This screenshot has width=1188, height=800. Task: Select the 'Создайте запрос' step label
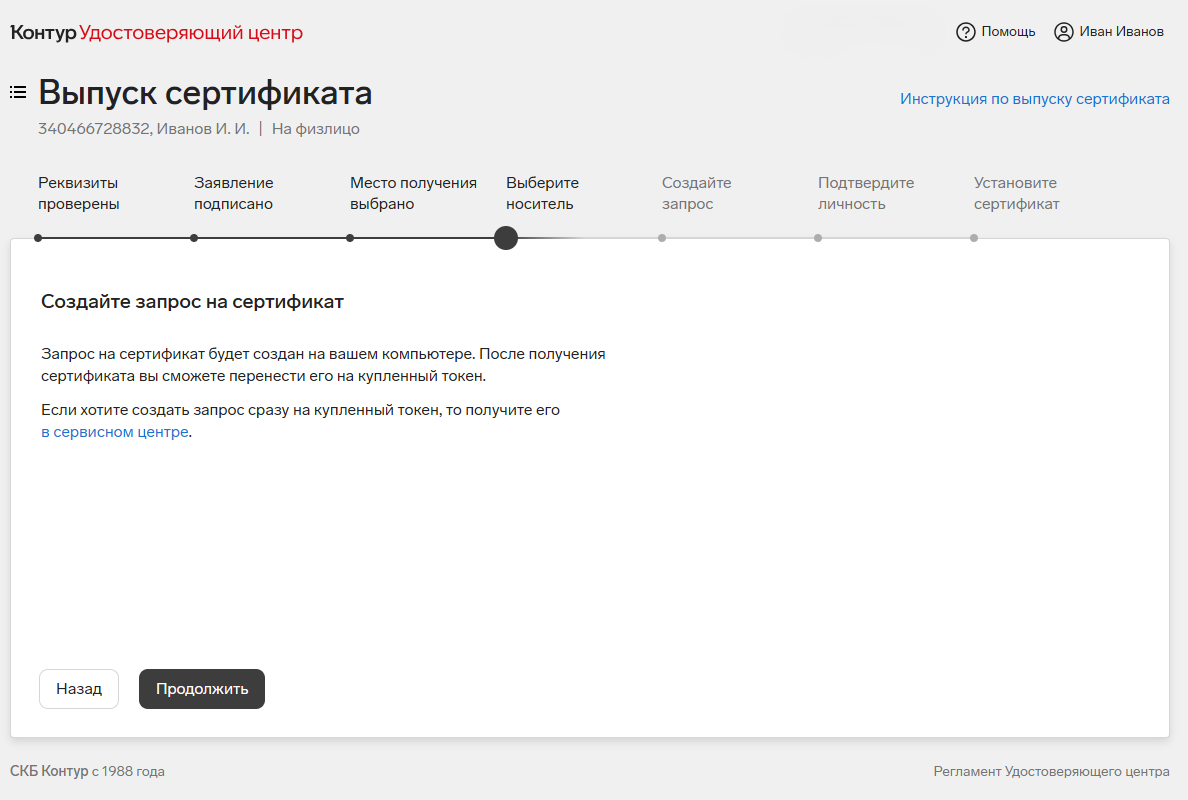(696, 193)
